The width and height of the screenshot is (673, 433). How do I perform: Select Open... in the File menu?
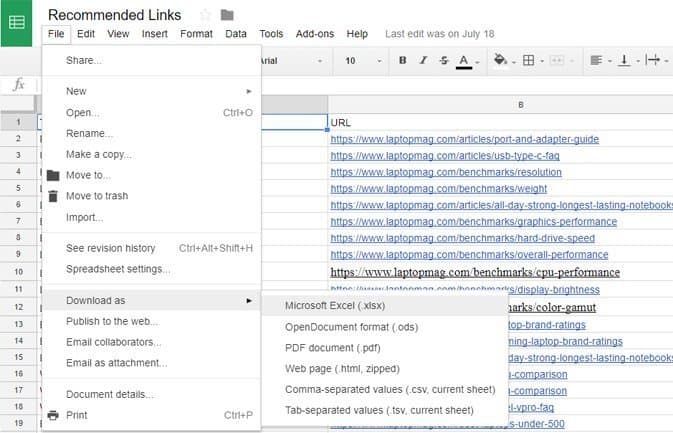click(152, 113)
